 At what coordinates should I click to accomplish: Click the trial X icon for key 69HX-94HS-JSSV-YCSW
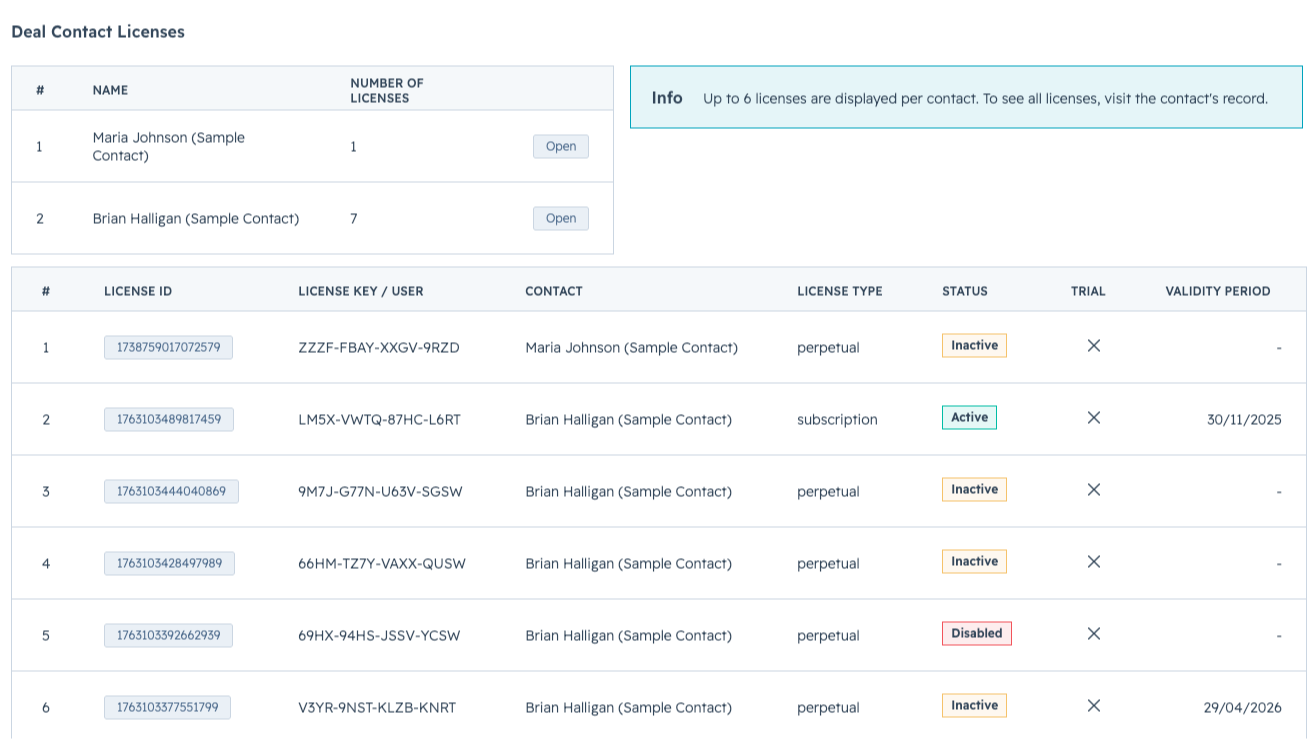pyautogui.click(x=1093, y=633)
